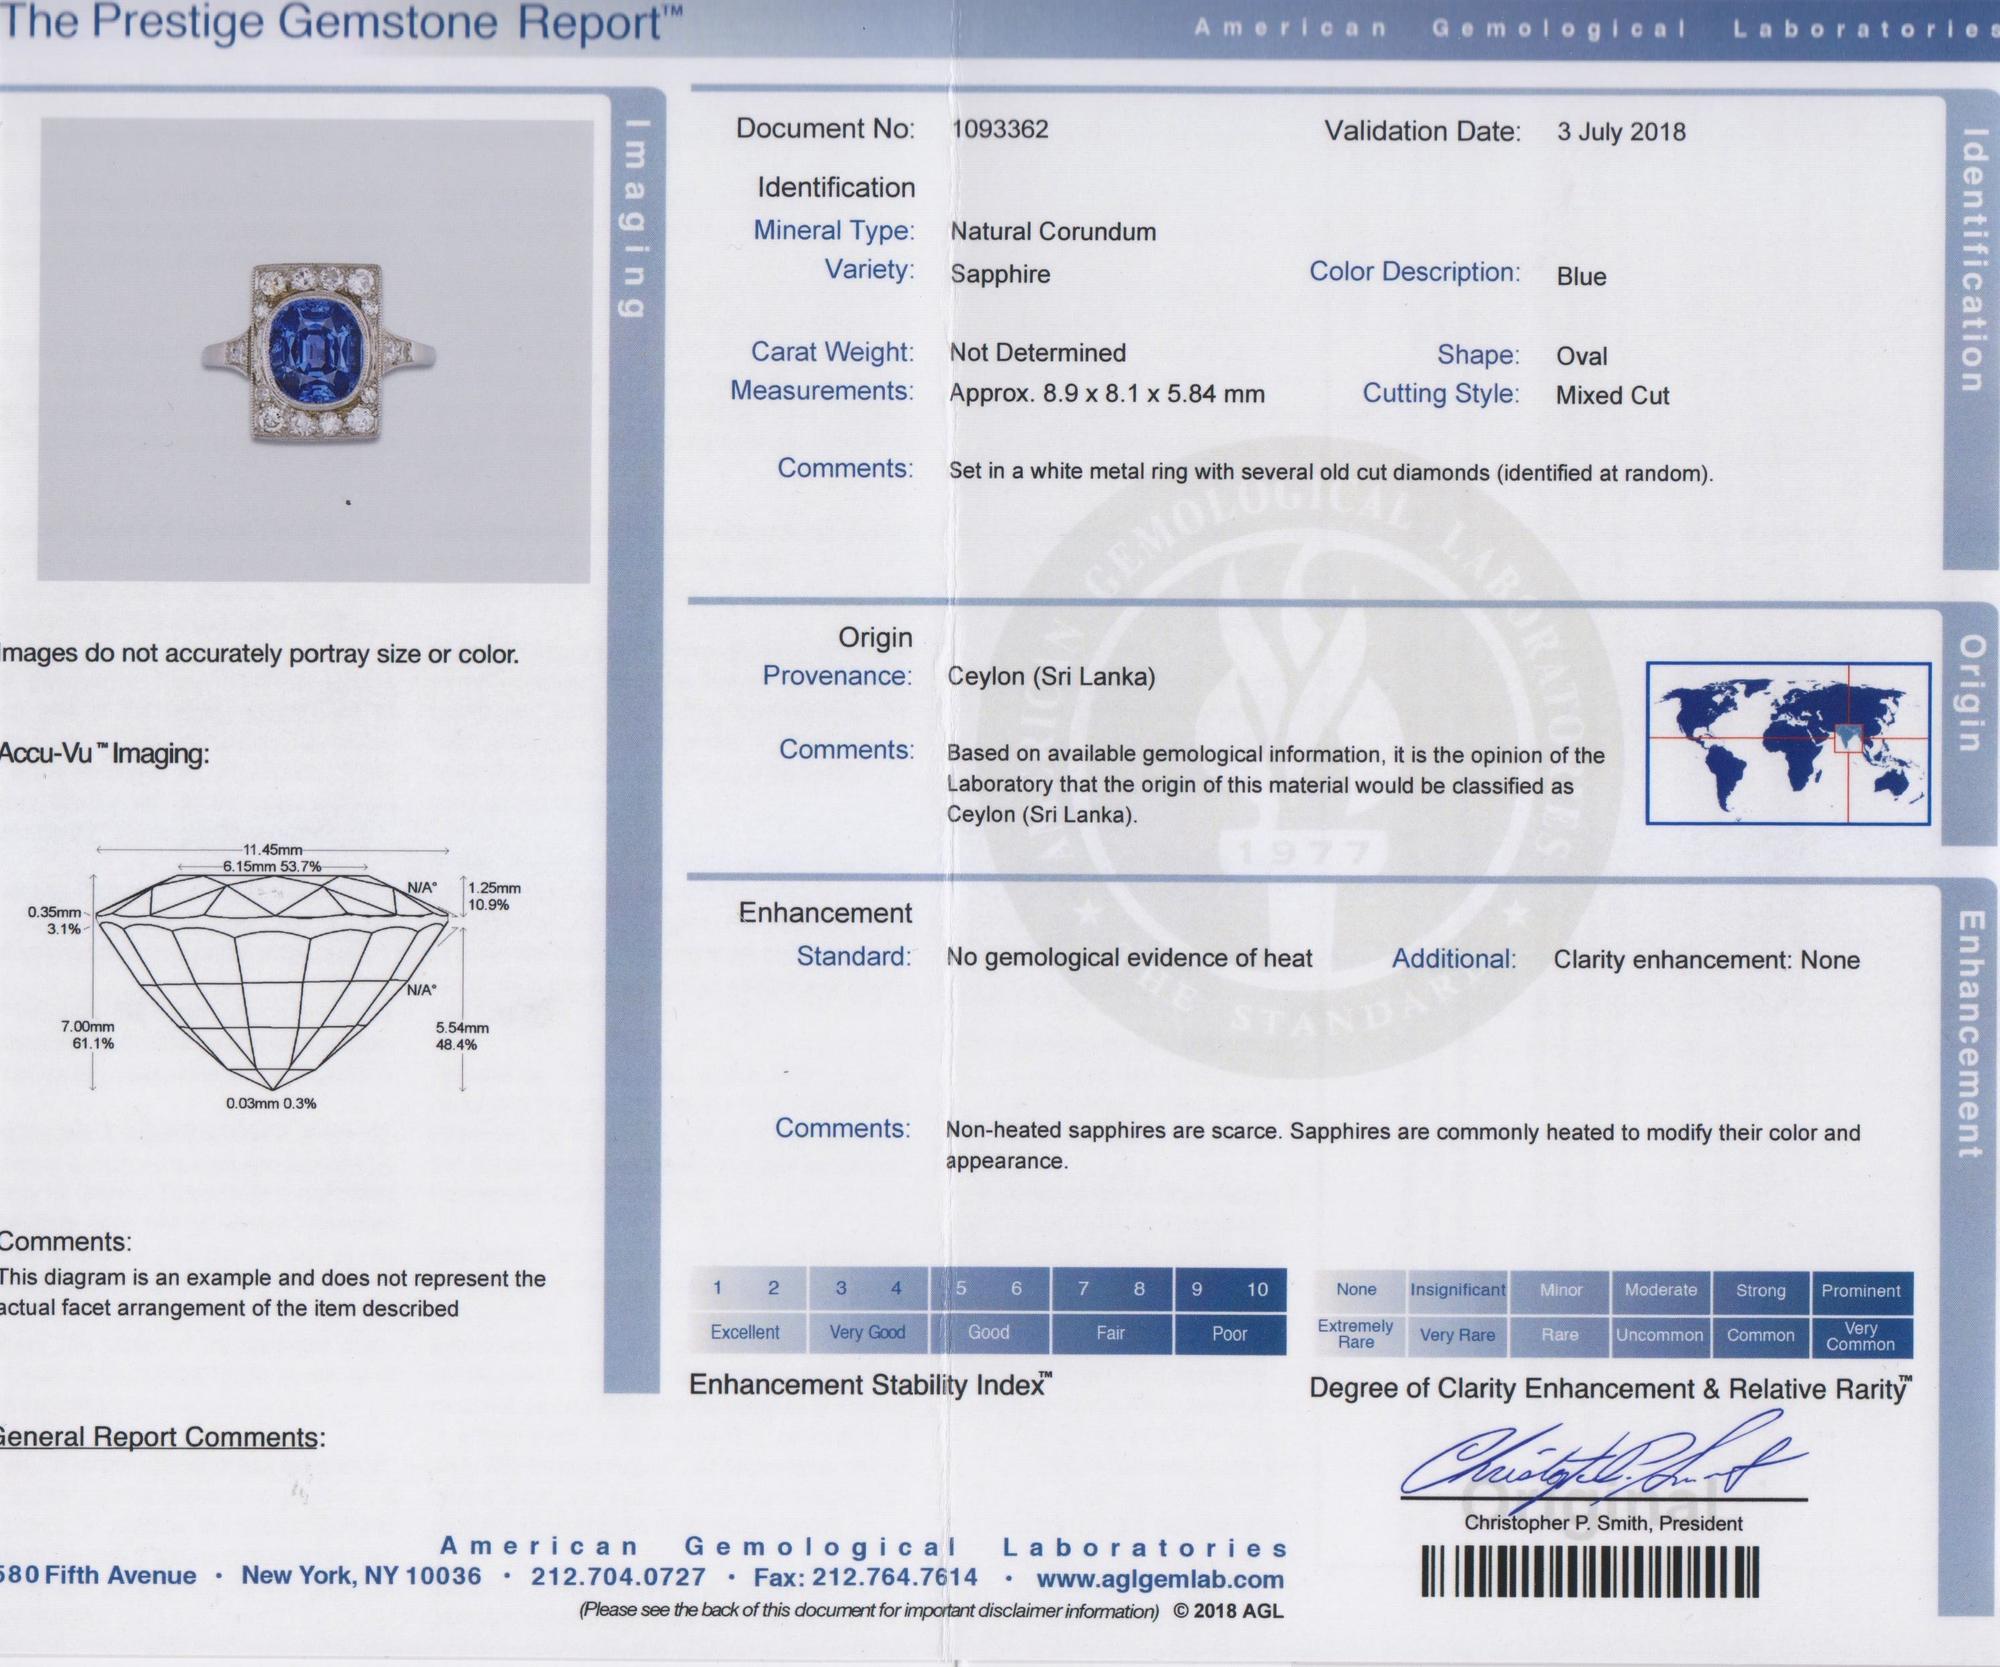Click document number 1093362
The height and width of the screenshot is (1667, 2000).
point(999,129)
